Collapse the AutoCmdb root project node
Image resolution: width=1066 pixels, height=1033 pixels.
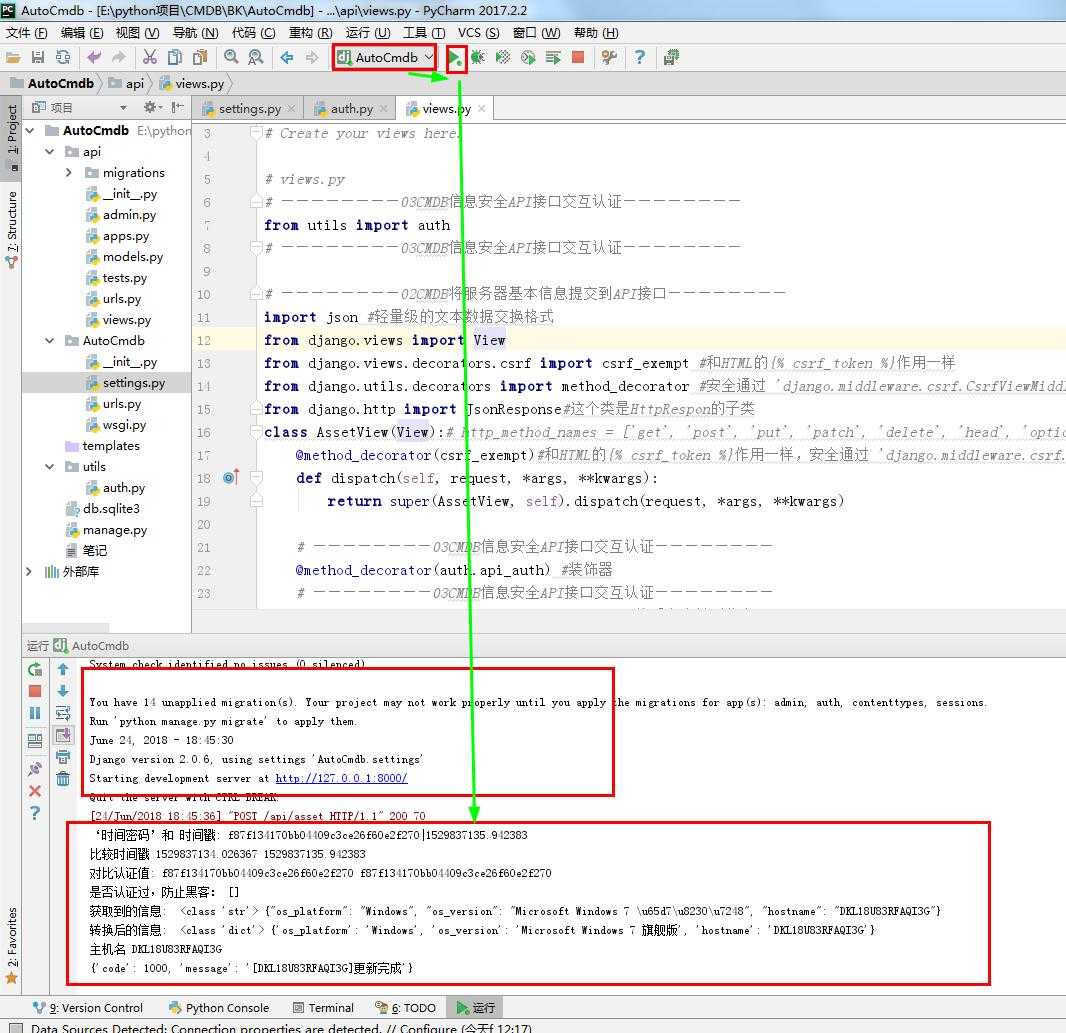click(x=30, y=130)
